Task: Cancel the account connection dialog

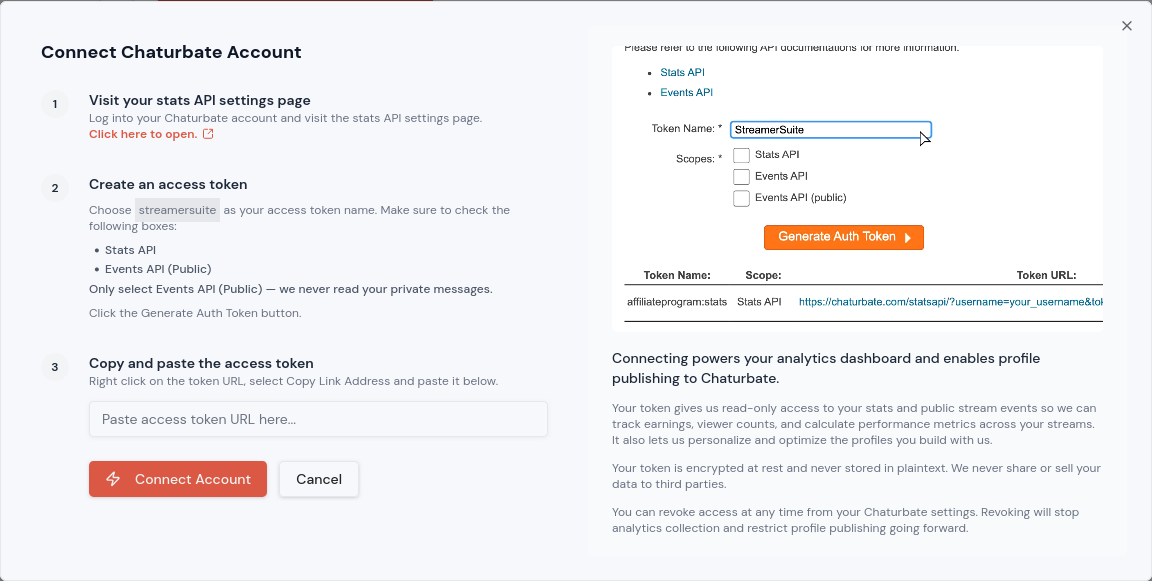Action: 318,479
